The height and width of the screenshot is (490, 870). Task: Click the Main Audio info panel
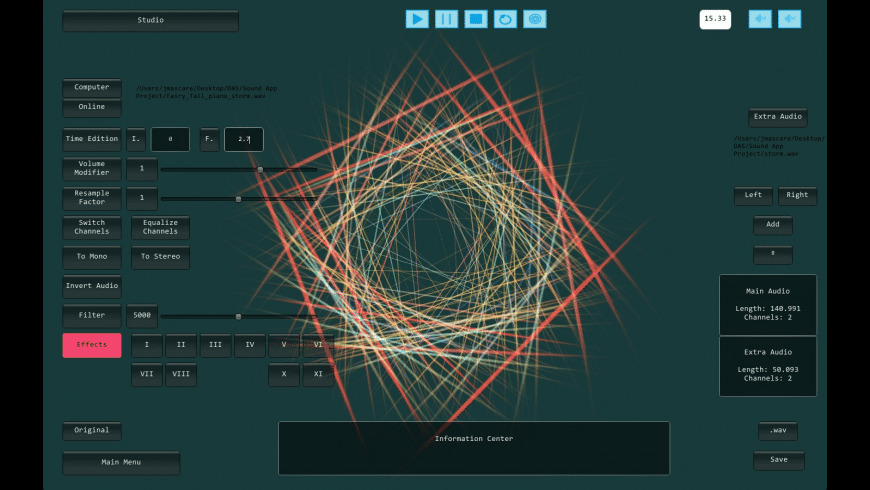pyautogui.click(x=768, y=305)
